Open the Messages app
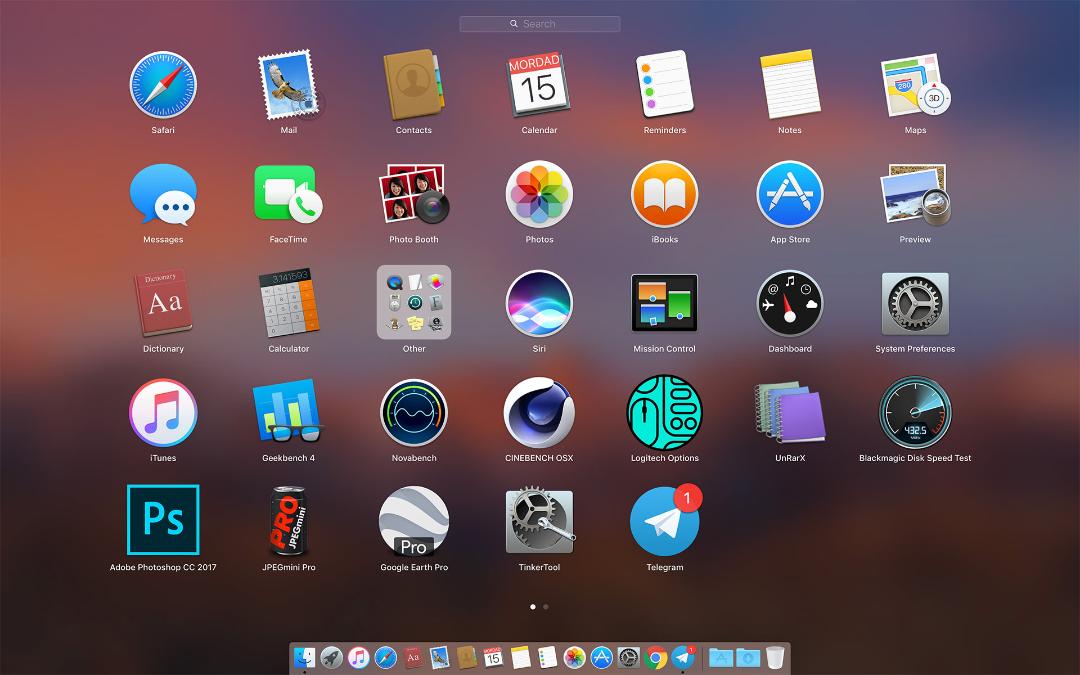Screen dimensions: 1080x675 (163, 194)
